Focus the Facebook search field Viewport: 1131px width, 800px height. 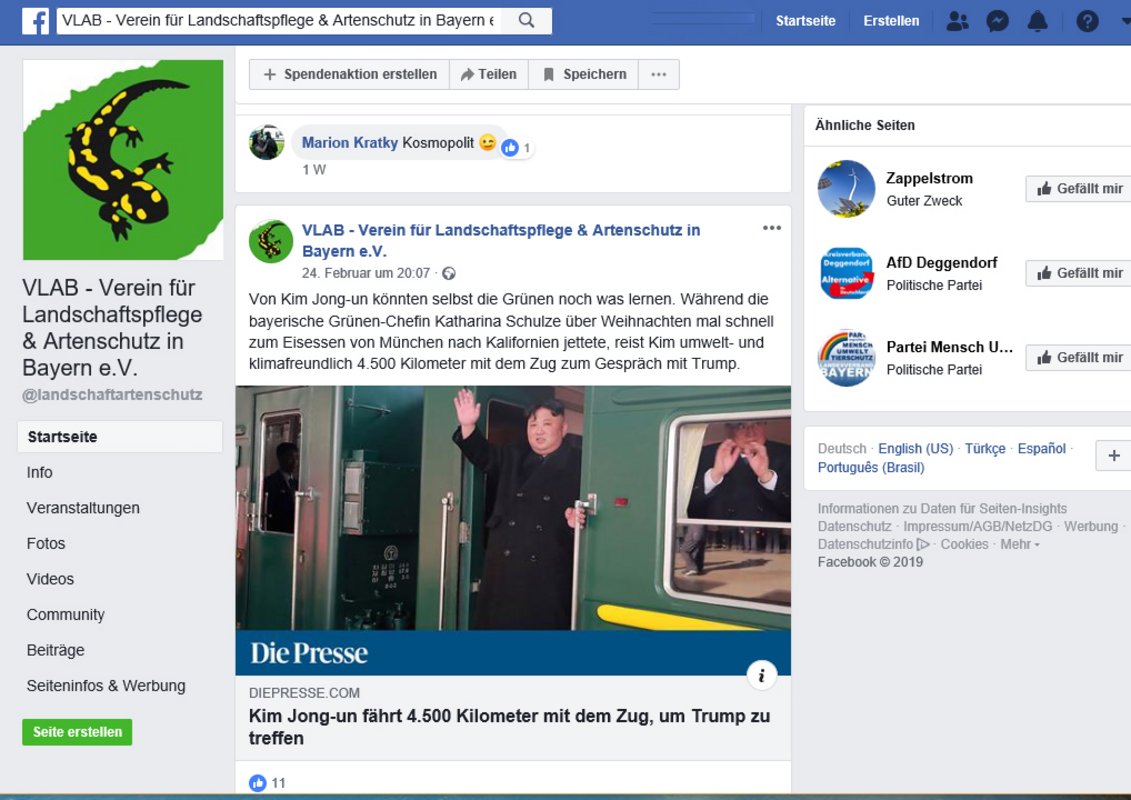(x=278, y=20)
